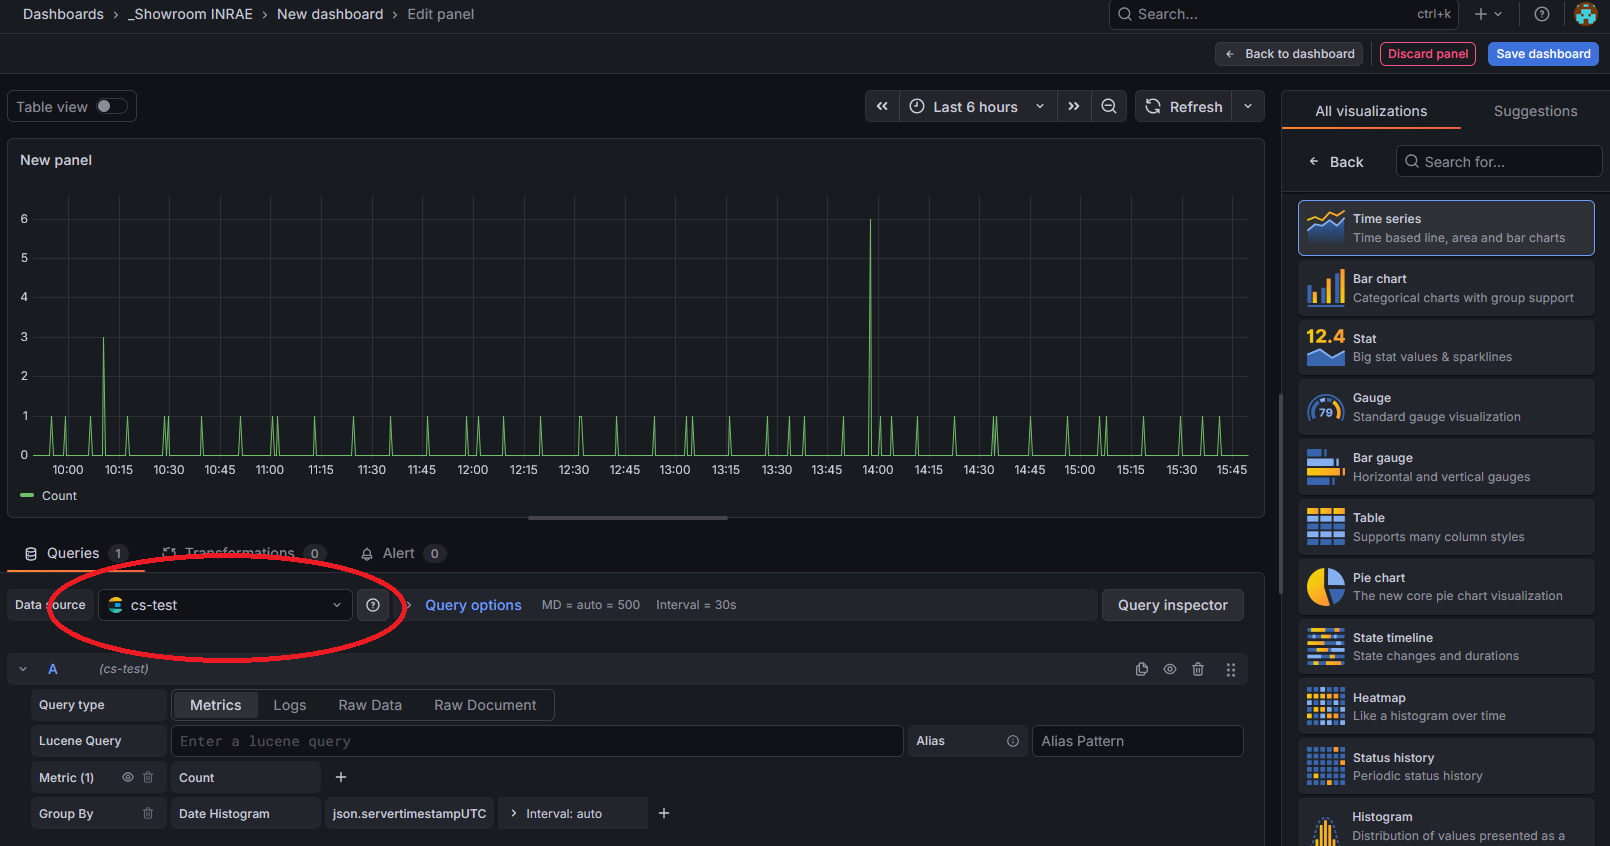1610x846 pixels.
Task: Select Raw Data query type
Action: click(370, 705)
